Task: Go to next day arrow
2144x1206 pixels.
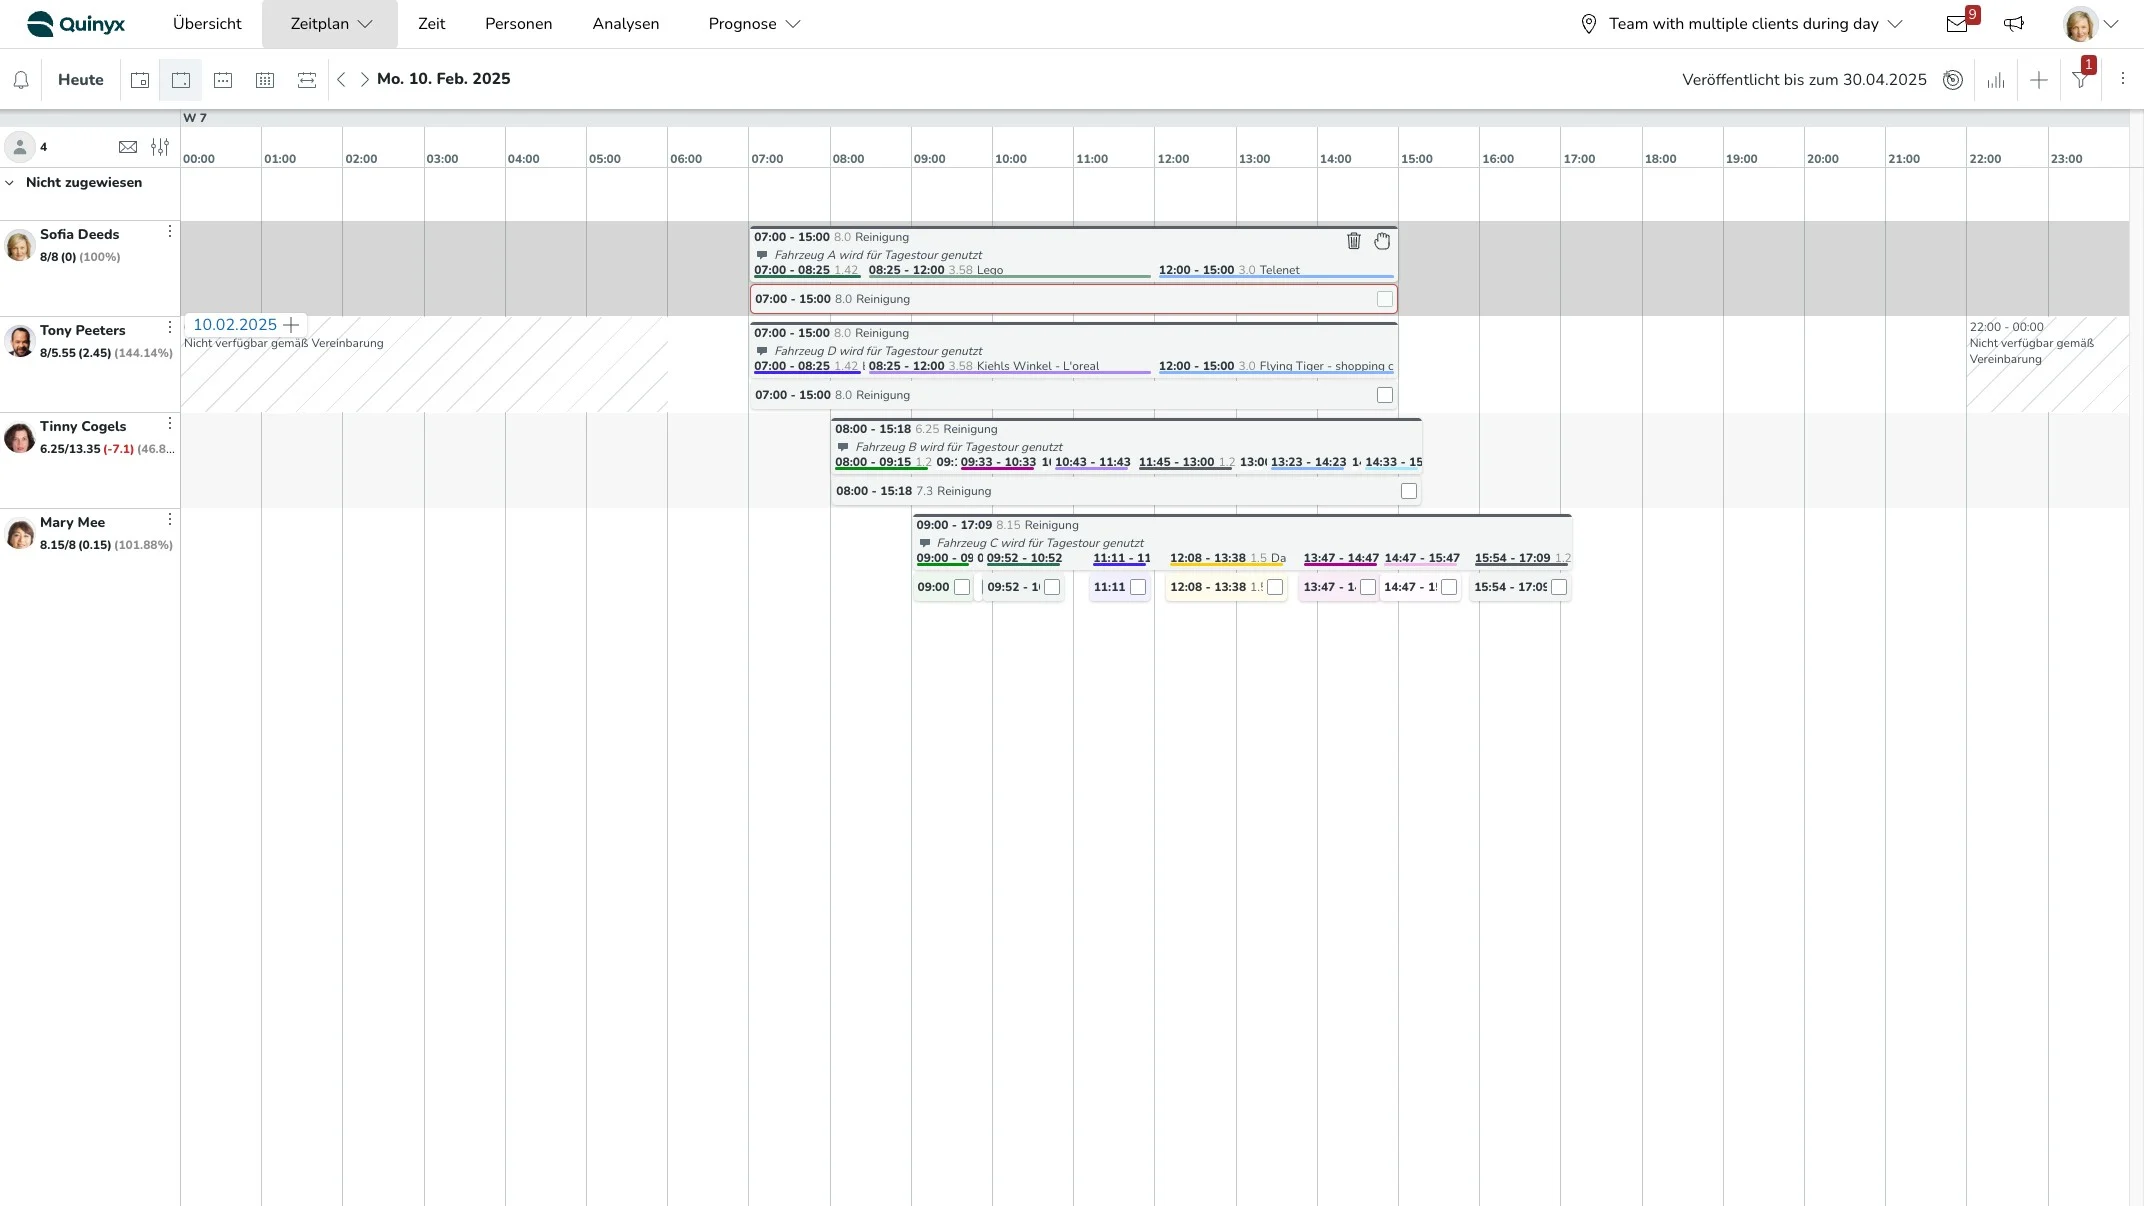Action: tap(364, 79)
